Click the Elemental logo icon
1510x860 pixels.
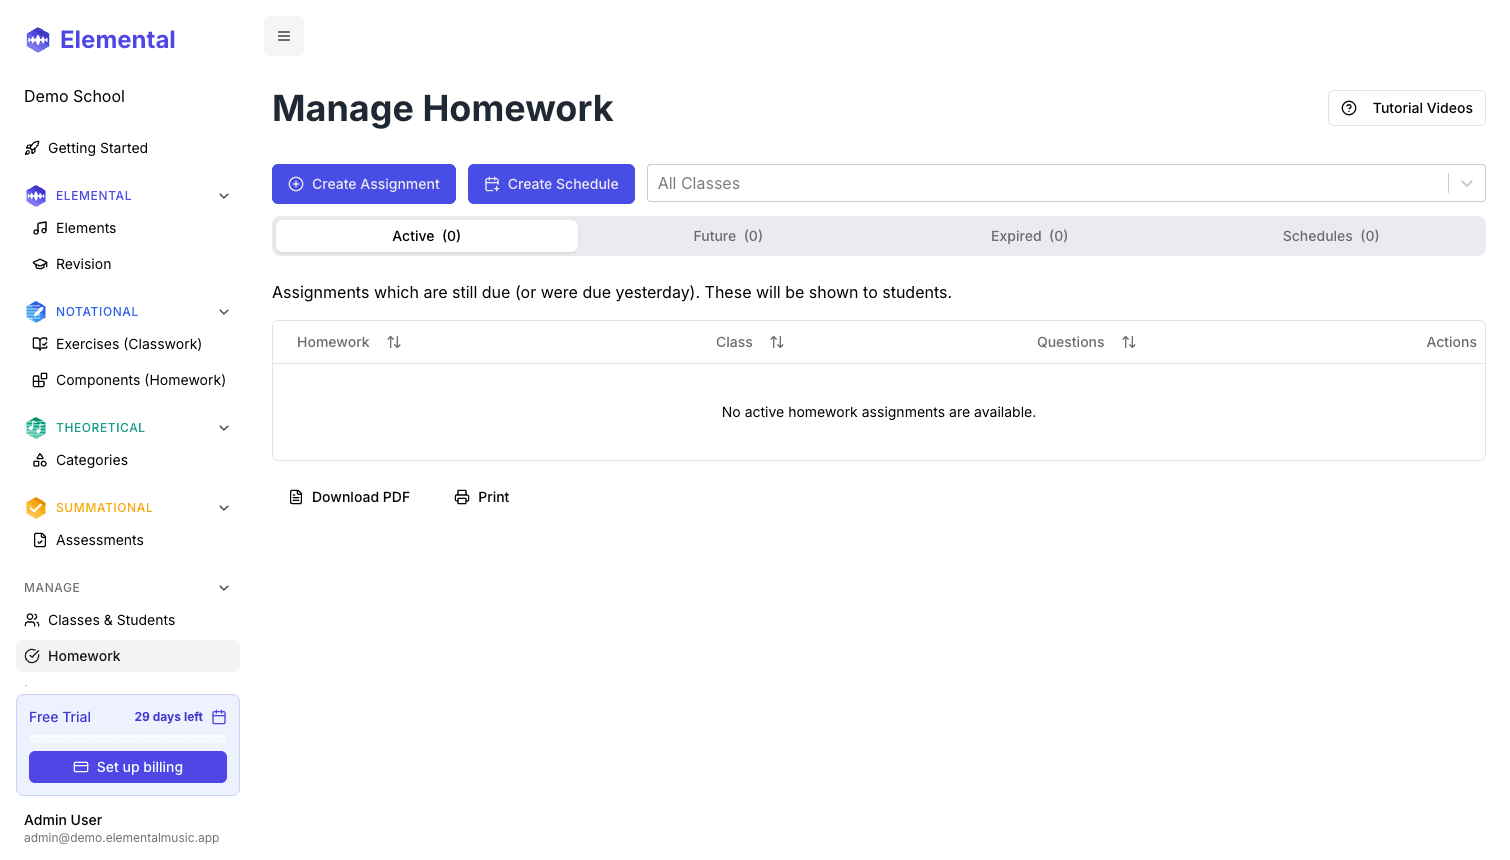[x=37, y=39]
